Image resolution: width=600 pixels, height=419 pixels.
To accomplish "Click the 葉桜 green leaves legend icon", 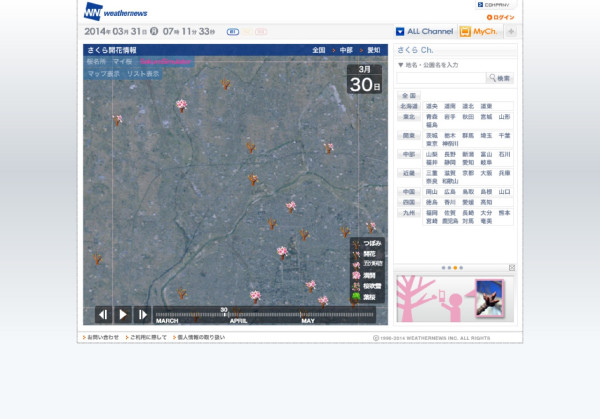I will [x=356, y=297].
